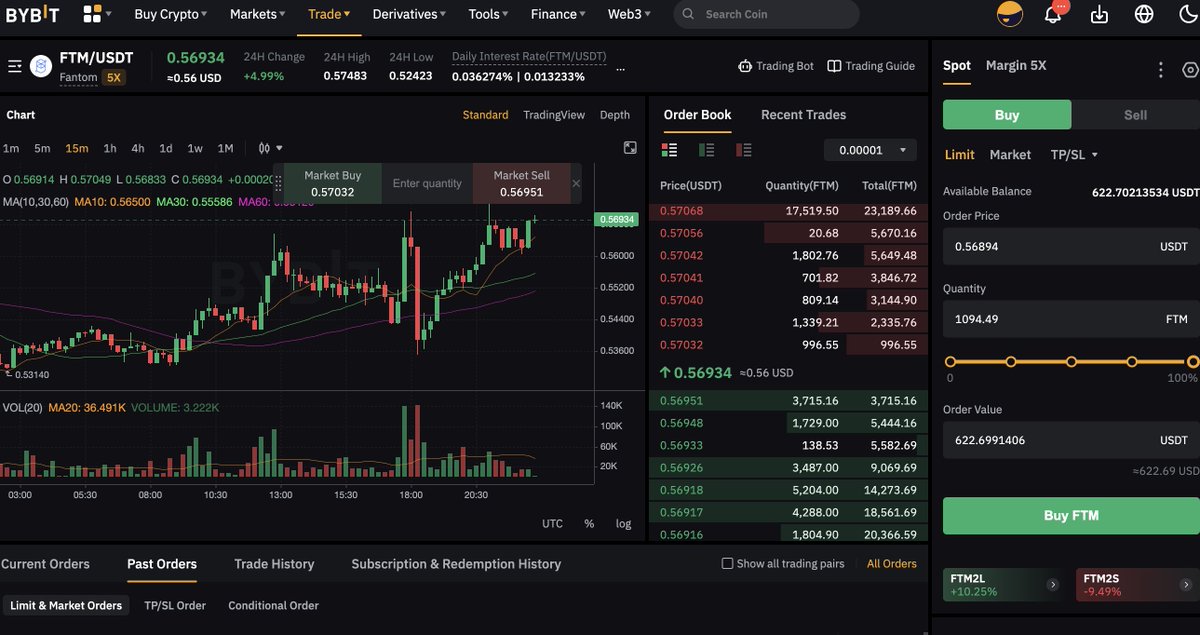Viewport: 1200px width, 635px height.
Task: Click the Enter quantity quick order field
Action: pyautogui.click(x=427, y=183)
